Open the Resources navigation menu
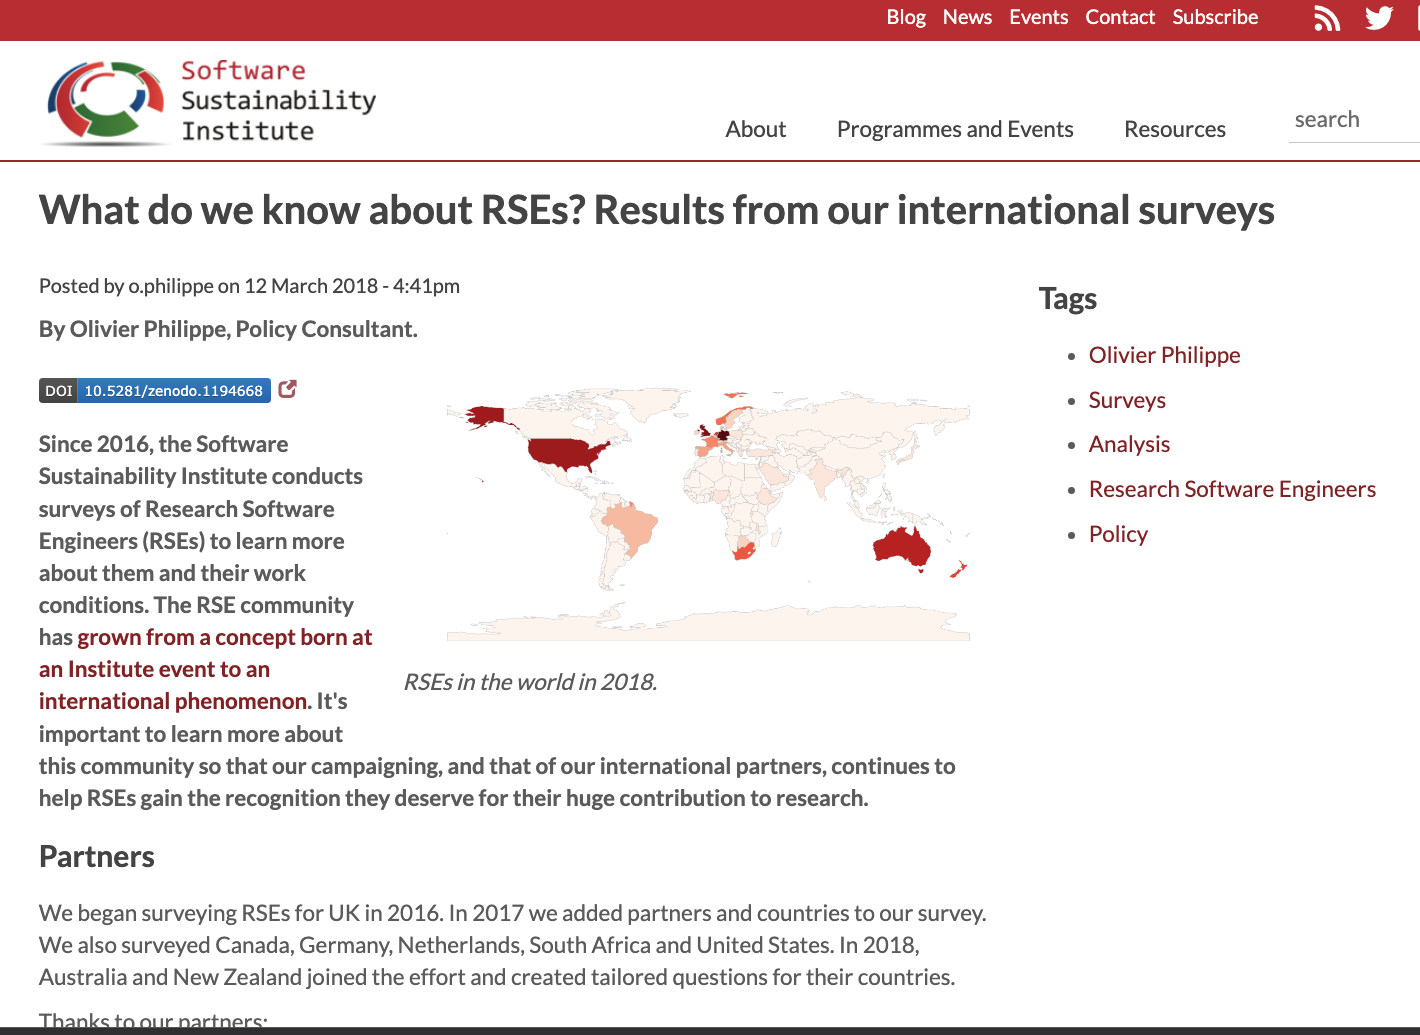Screen dimensions: 1420x1035 coord(1175,129)
